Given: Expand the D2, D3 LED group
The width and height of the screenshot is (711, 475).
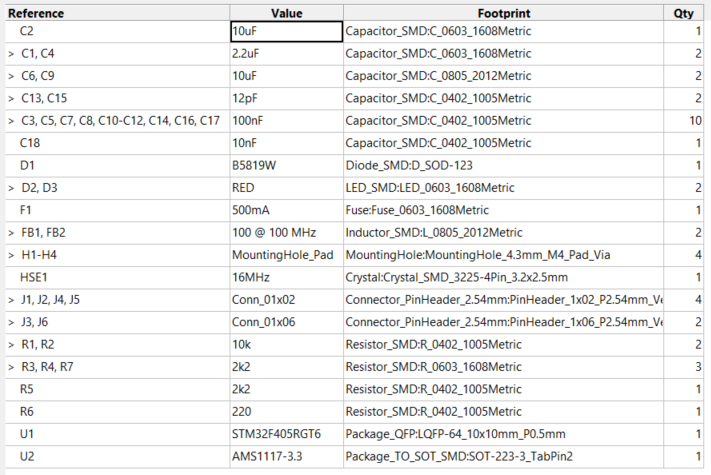Looking at the screenshot, I should click(10, 188).
